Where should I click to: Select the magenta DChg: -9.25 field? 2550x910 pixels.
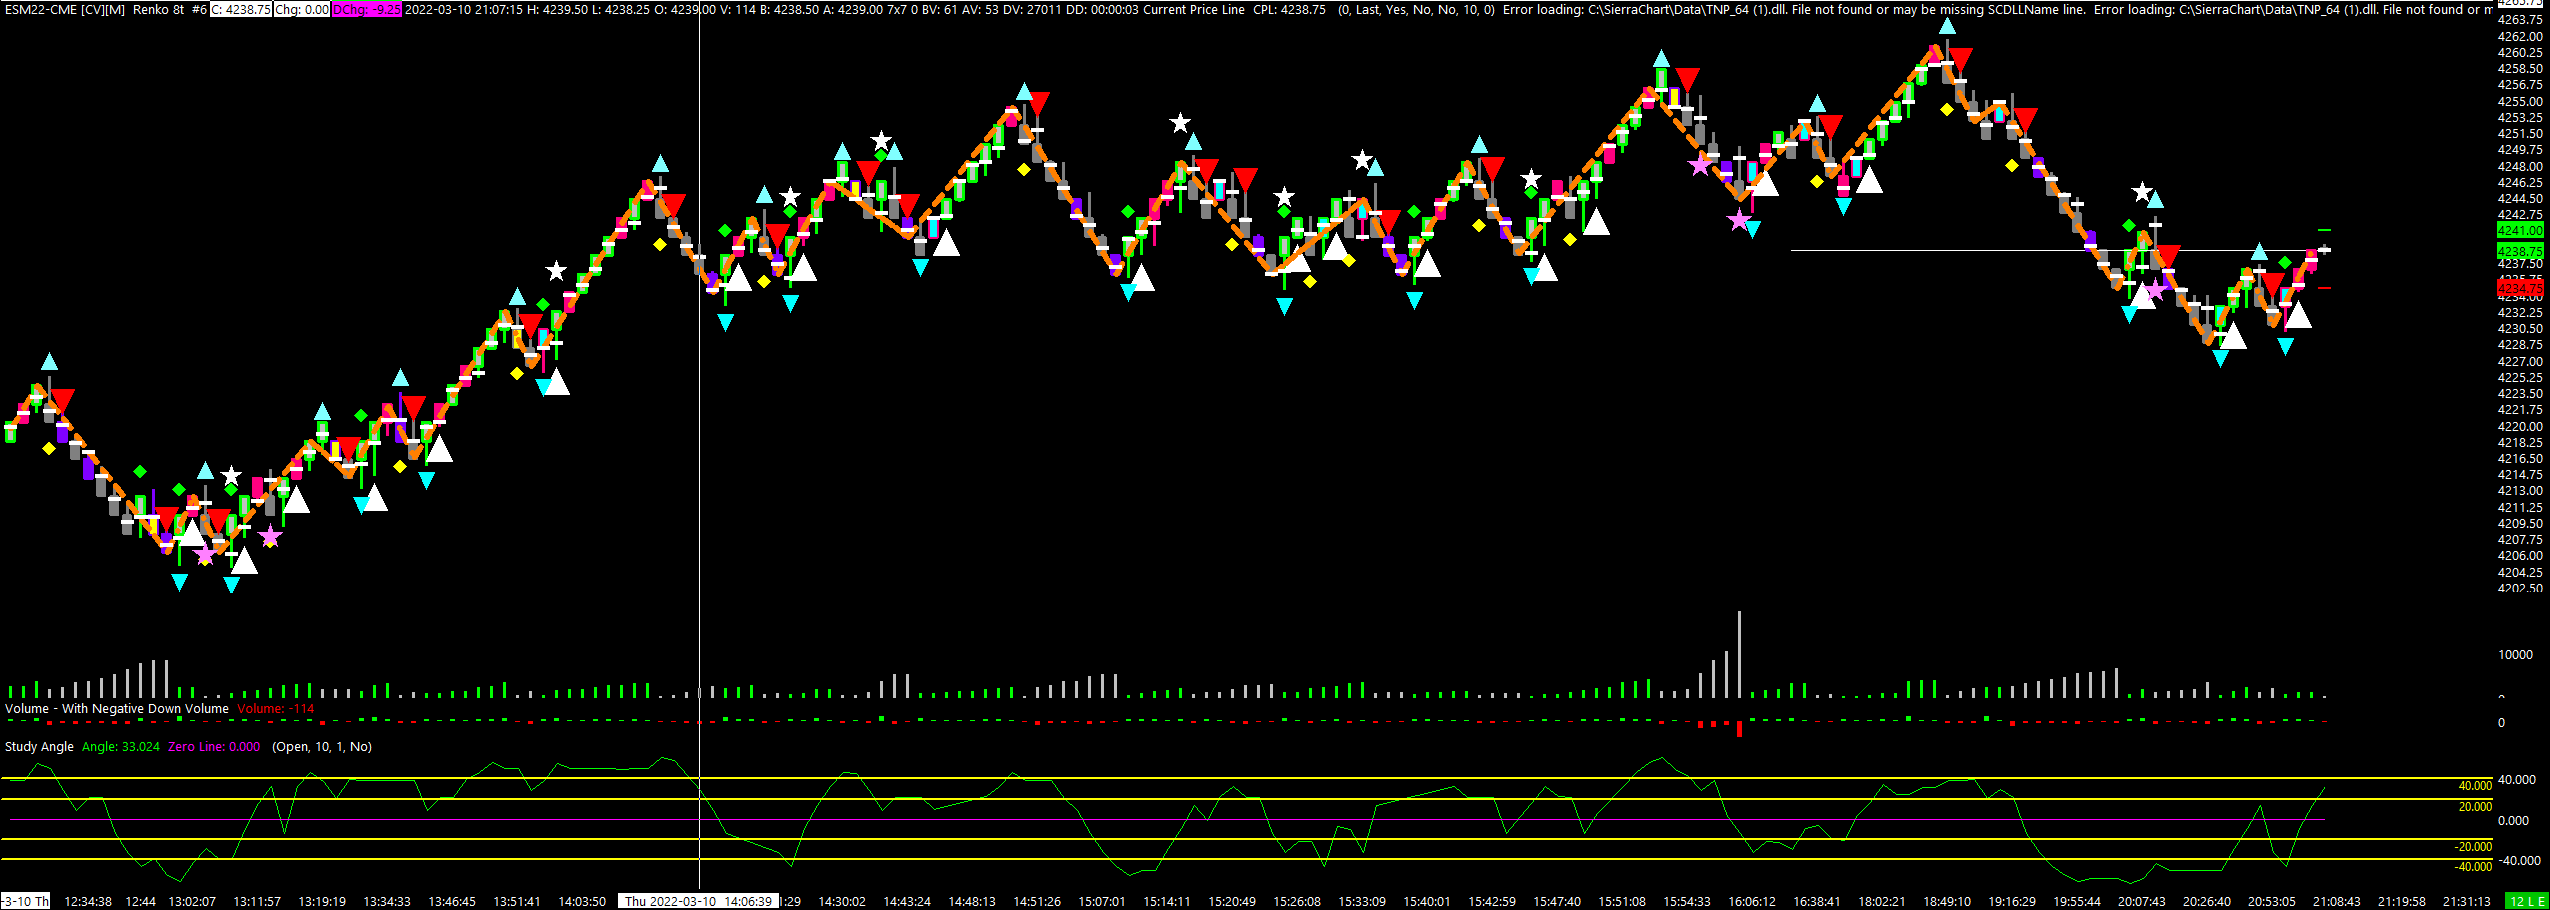[367, 10]
